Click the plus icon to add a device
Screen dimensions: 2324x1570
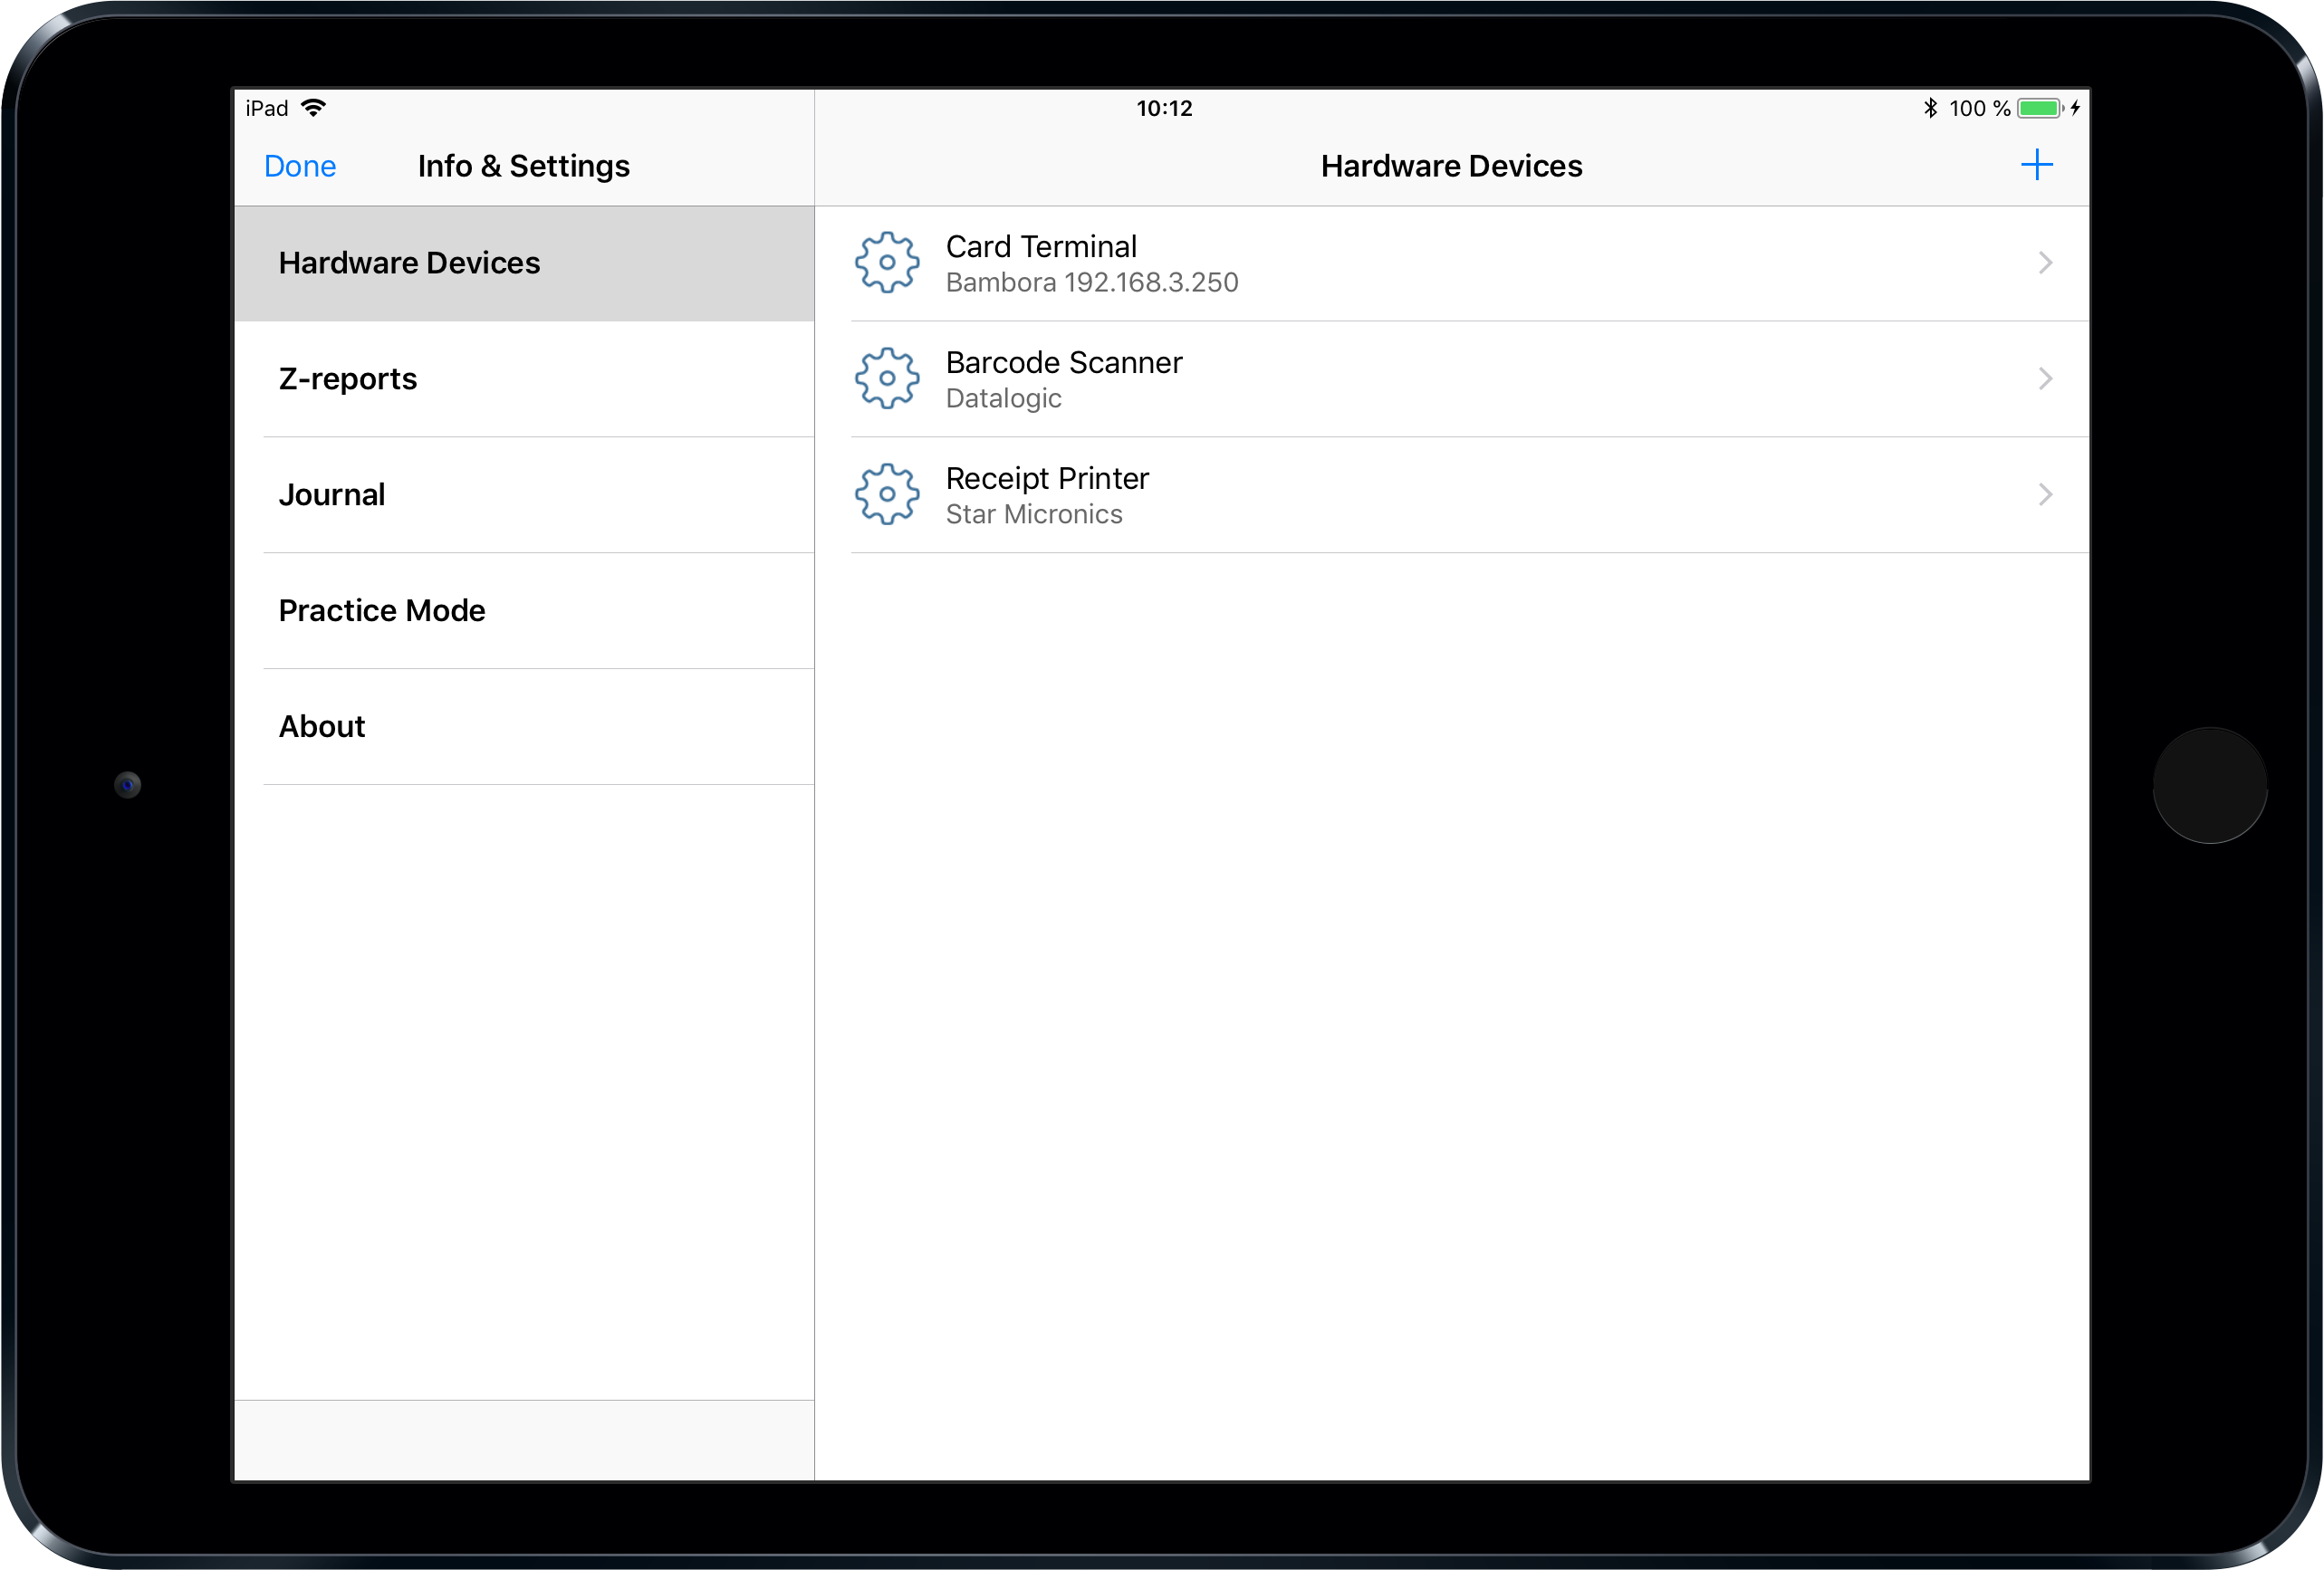tap(2037, 164)
